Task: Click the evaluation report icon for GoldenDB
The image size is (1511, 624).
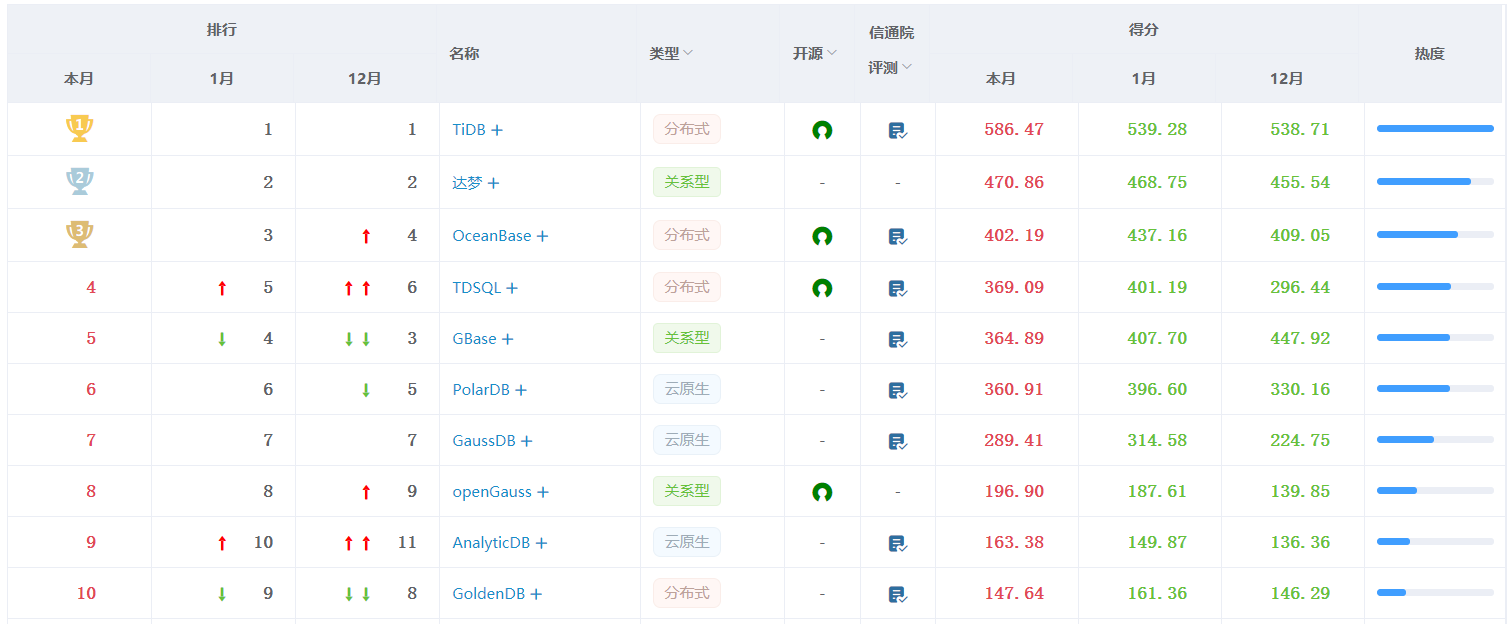Action: 897,594
